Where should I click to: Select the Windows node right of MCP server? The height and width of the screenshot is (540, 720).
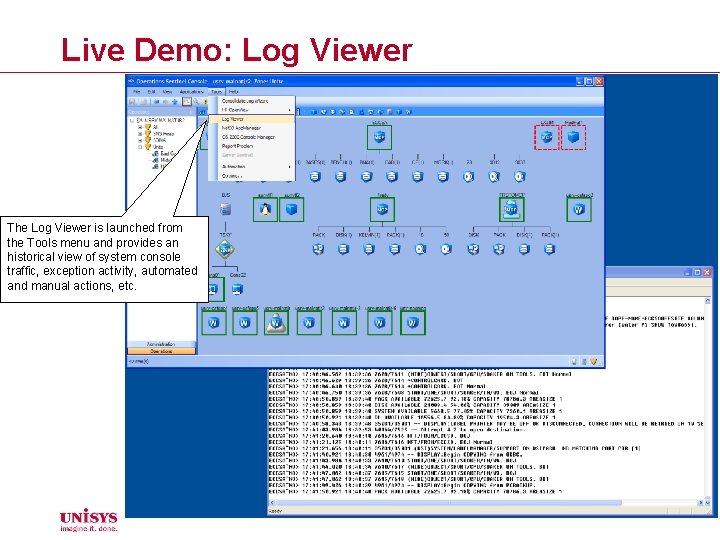click(x=579, y=209)
